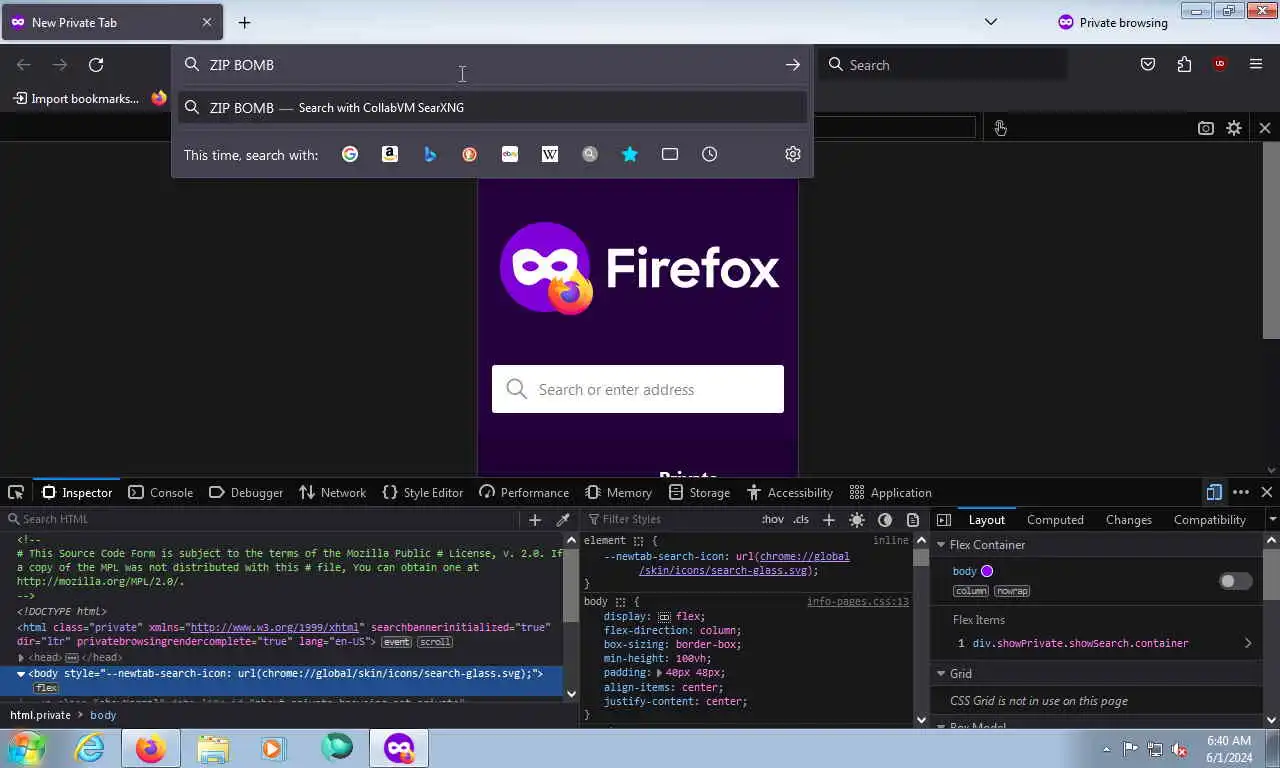Open the Storage tab
The width and height of the screenshot is (1280, 768).
(x=700, y=492)
